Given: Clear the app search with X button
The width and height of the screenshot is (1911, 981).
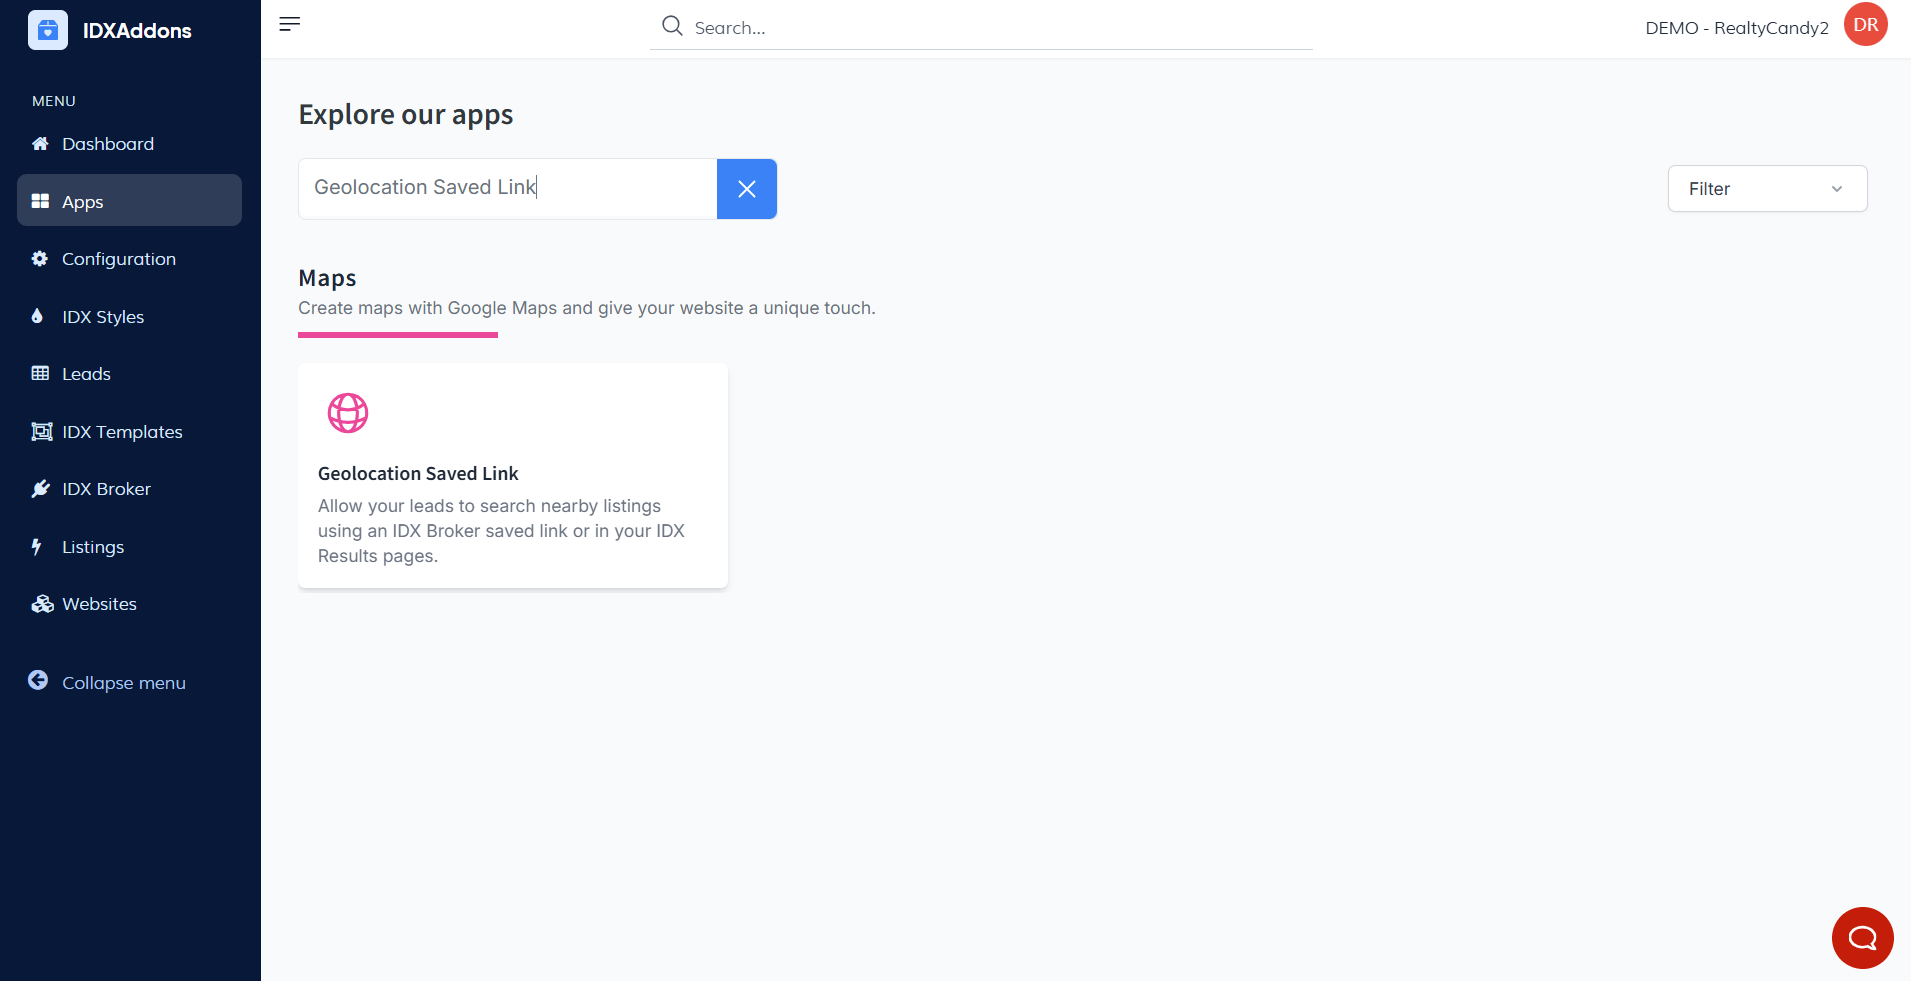Looking at the screenshot, I should [746, 189].
